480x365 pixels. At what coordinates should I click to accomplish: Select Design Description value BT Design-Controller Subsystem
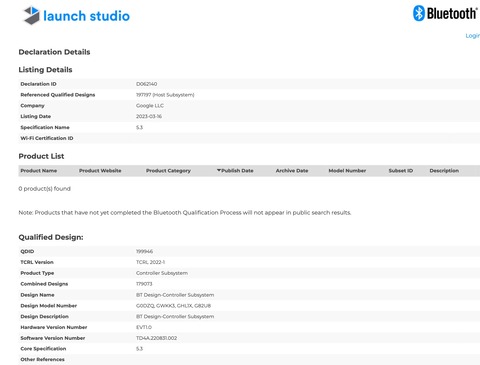click(x=175, y=316)
